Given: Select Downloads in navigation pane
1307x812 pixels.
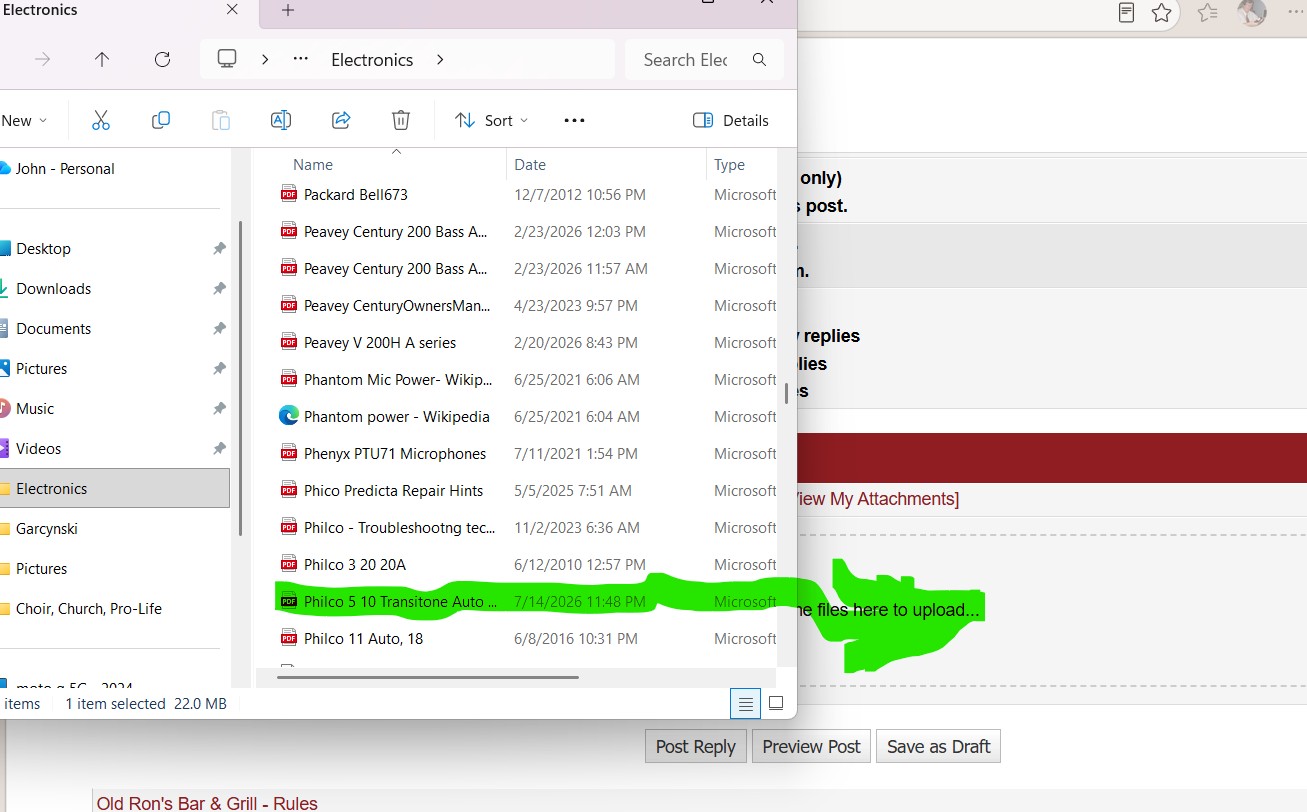Looking at the screenshot, I should [x=53, y=288].
